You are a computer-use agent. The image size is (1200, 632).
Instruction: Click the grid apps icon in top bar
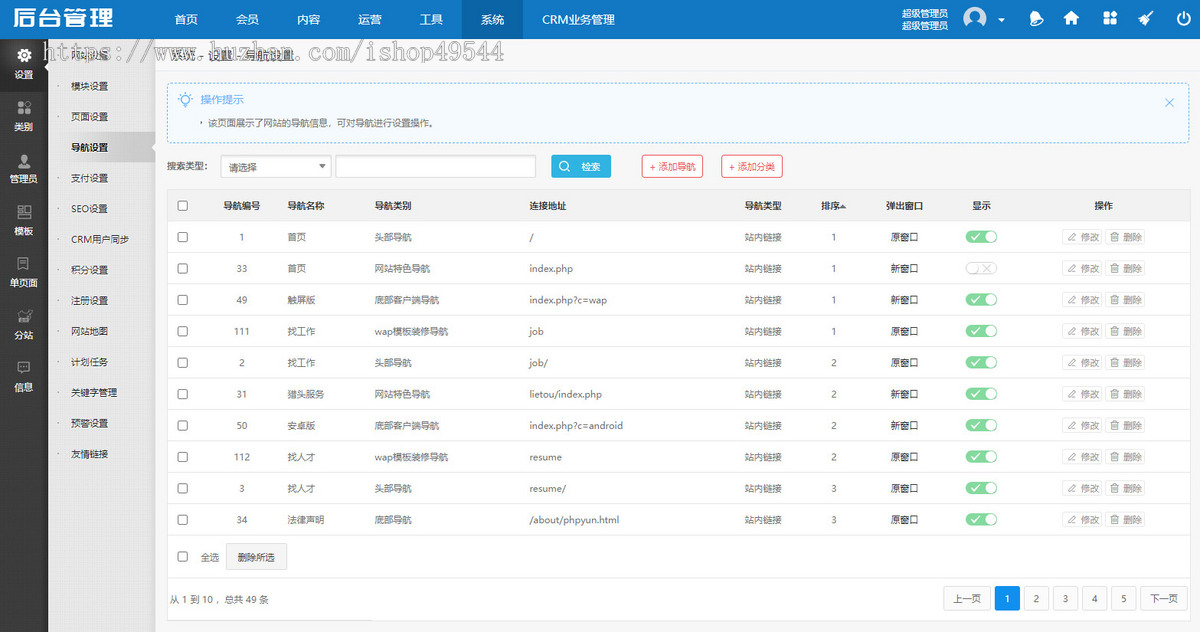(x=1110, y=18)
